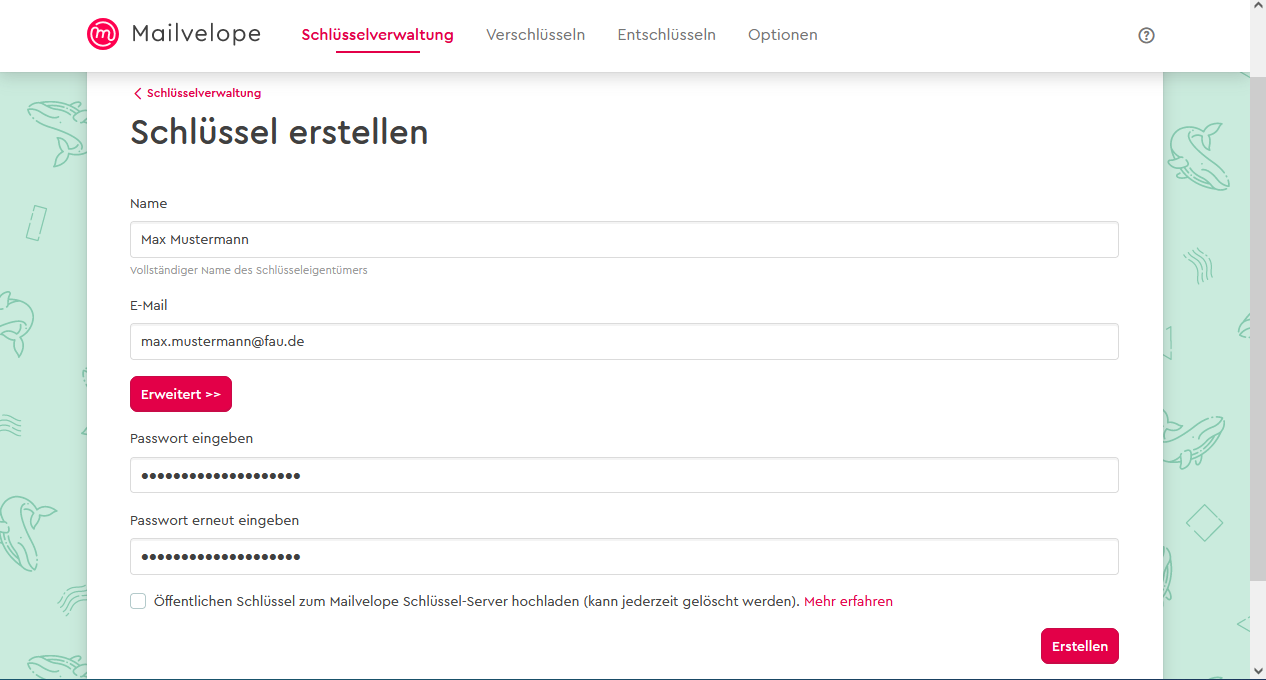Enable upload public key to server checkbox

tap(138, 601)
